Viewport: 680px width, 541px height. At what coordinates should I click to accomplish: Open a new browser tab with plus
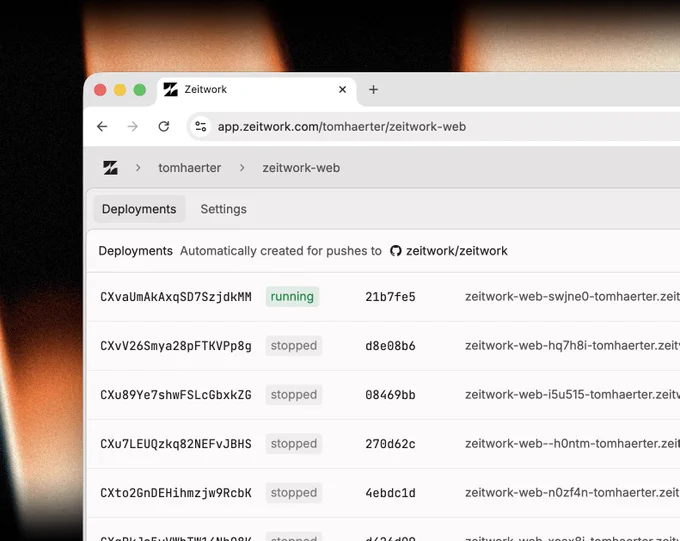(x=373, y=90)
